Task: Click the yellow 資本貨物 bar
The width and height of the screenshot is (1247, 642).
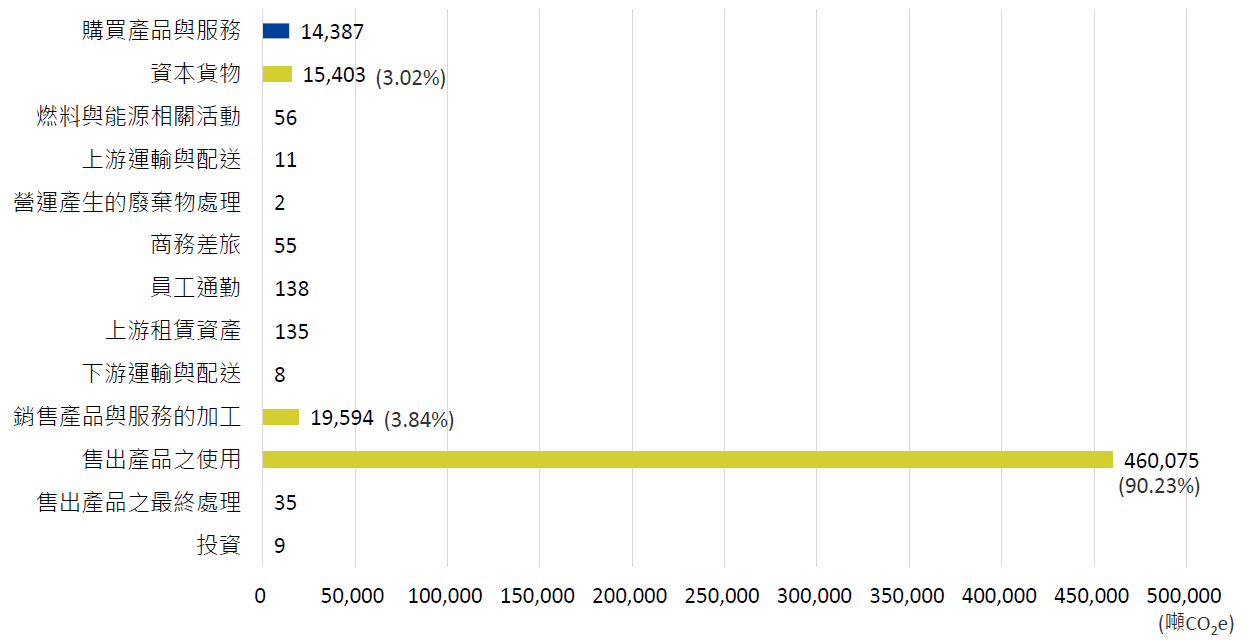Action: pyautogui.click(x=277, y=74)
